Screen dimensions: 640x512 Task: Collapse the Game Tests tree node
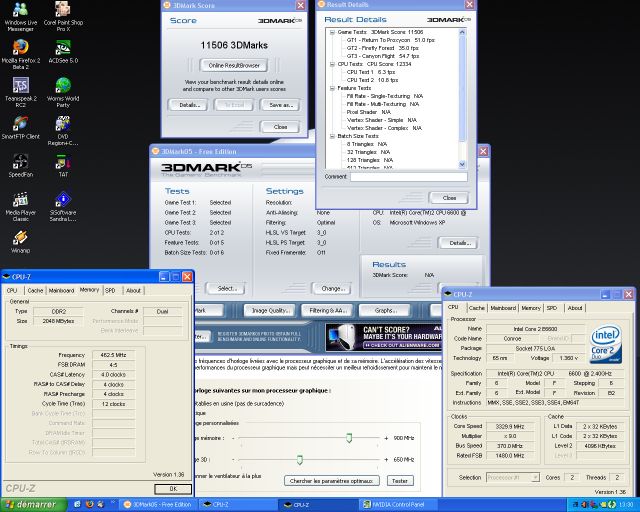332,32
